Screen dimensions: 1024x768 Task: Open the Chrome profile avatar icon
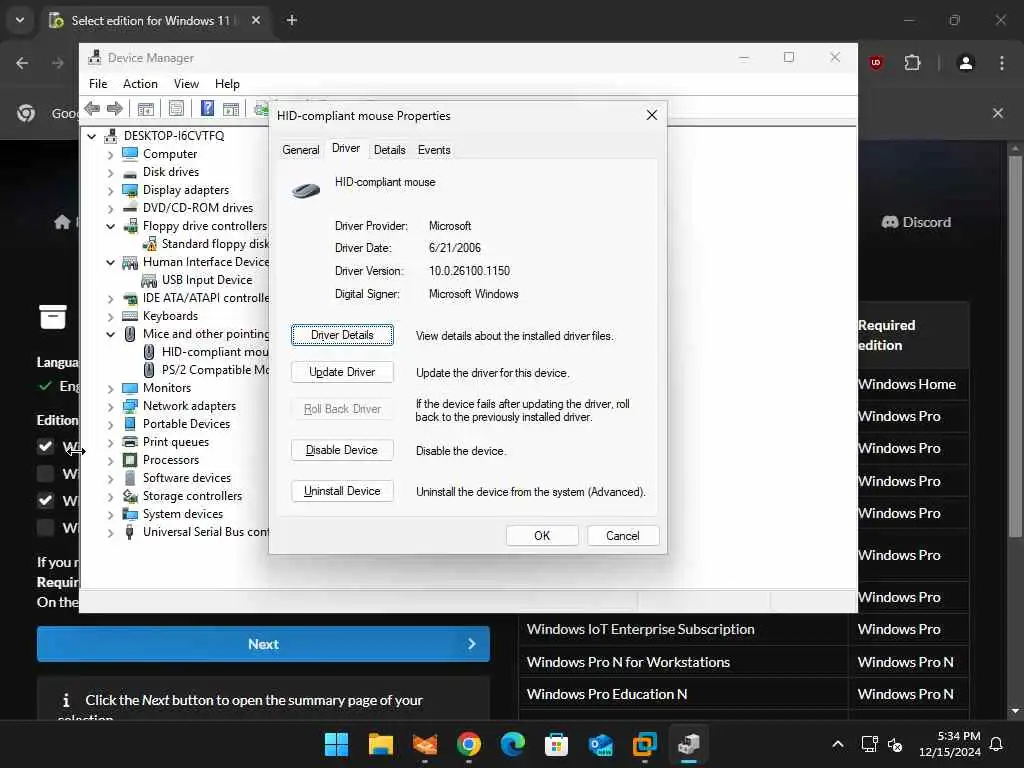coord(966,63)
